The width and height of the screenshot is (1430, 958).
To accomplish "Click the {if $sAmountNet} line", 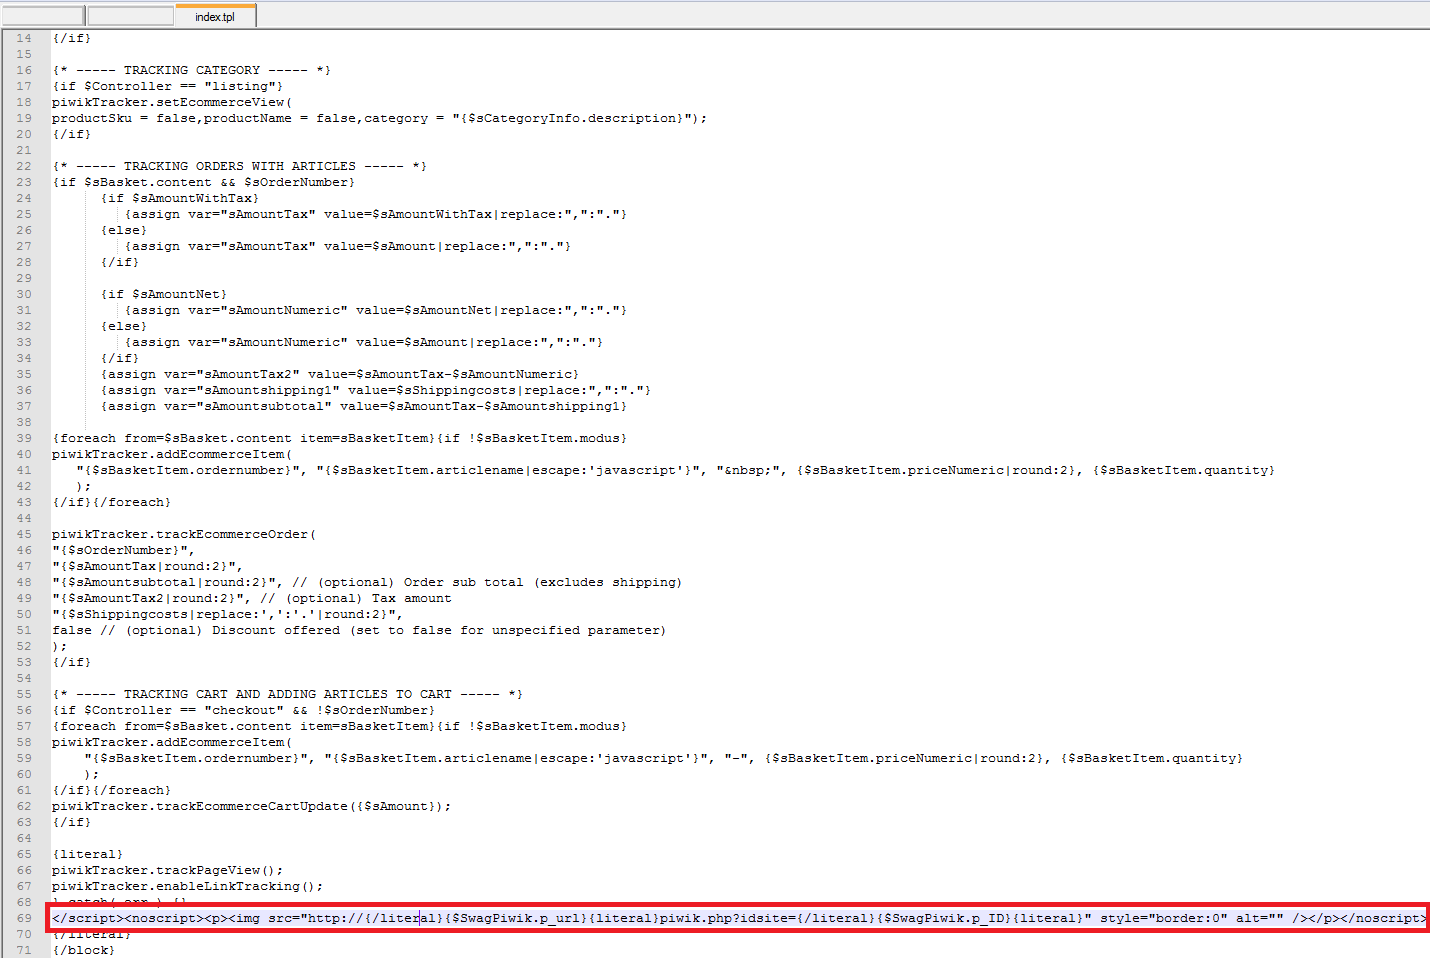I will [x=164, y=294].
